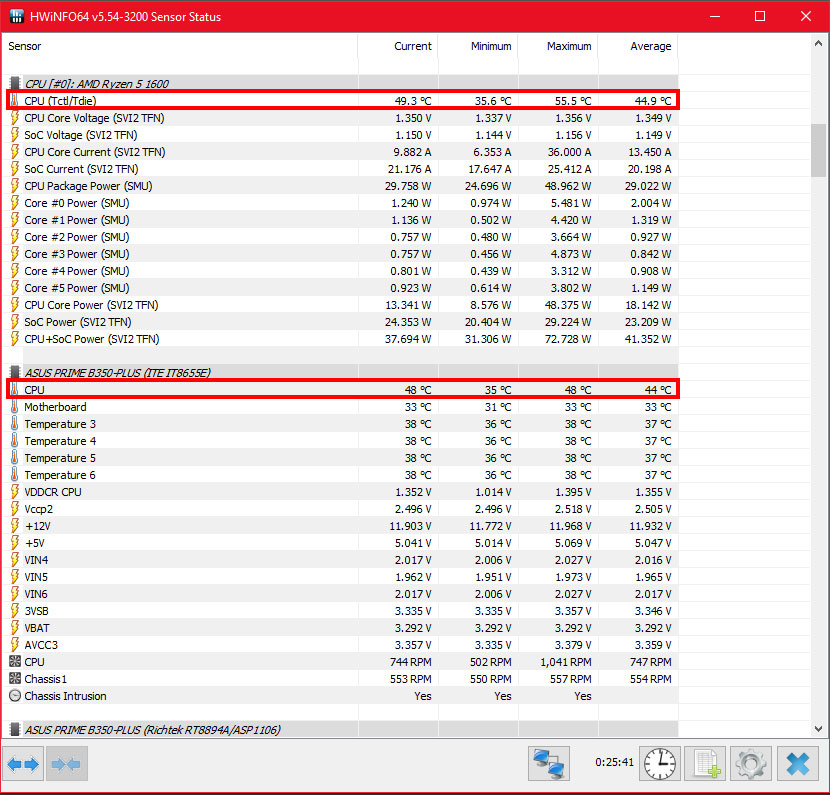Open the network remote monitoring button
Image resolution: width=830 pixels, height=795 pixels.
pos(549,764)
